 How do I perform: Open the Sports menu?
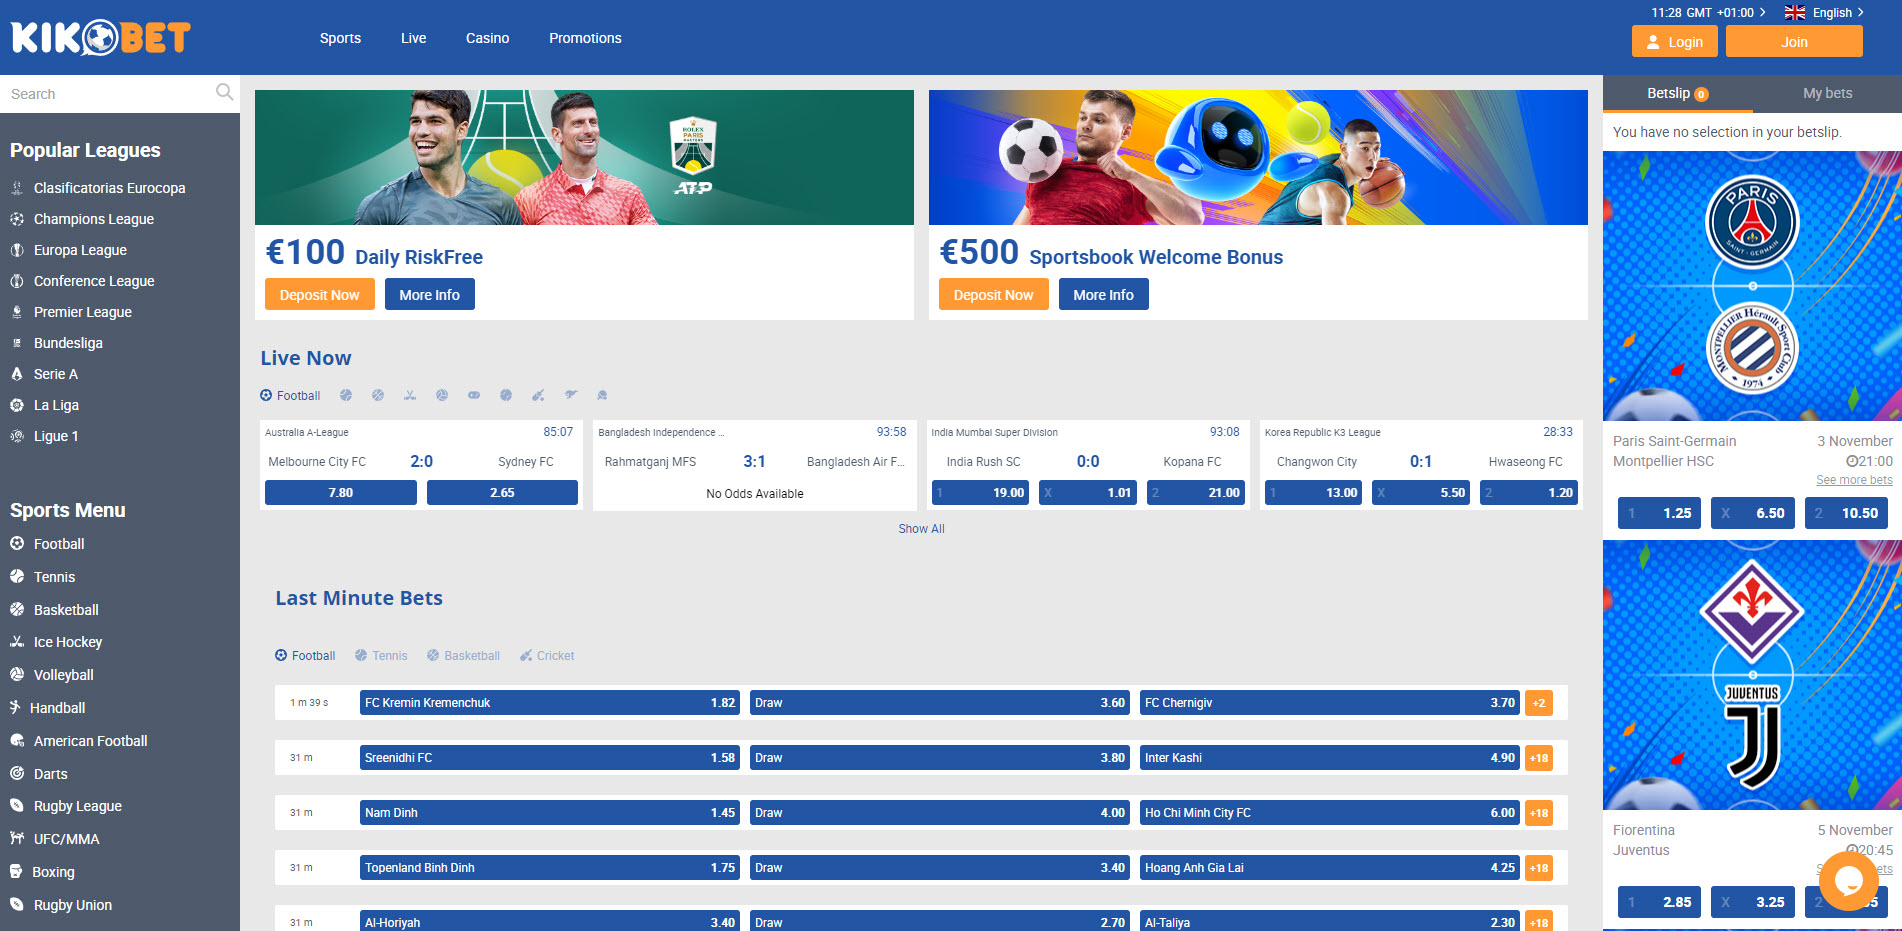340,38
